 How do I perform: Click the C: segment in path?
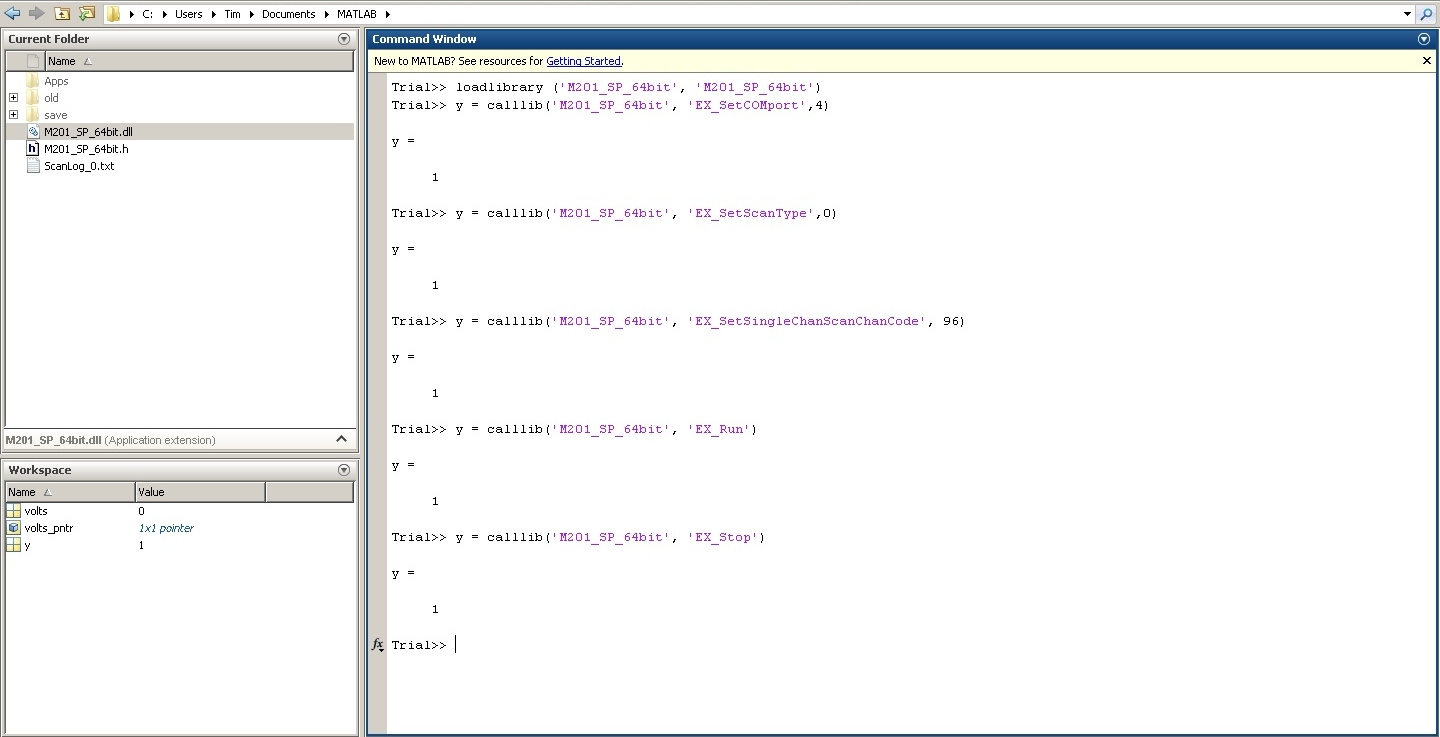tap(147, 14)
